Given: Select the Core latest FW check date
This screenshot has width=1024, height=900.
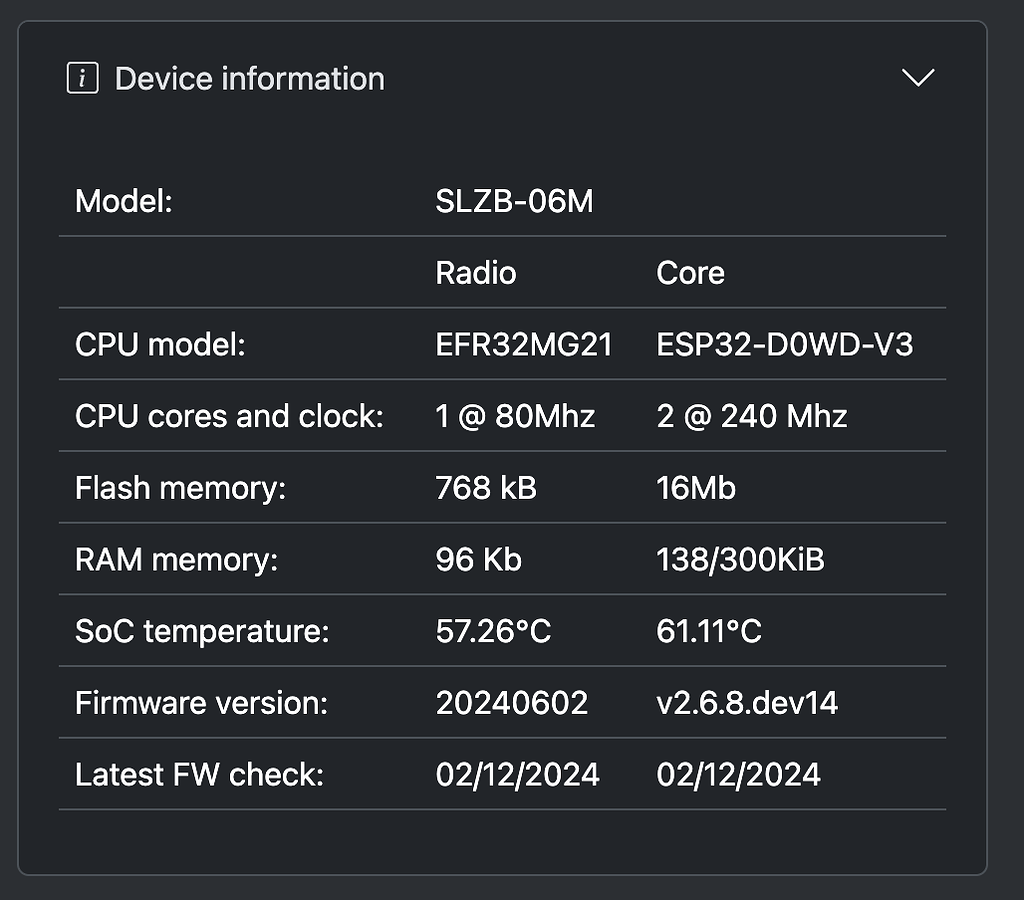Looking at the screenshot, I should click(737, 773).
